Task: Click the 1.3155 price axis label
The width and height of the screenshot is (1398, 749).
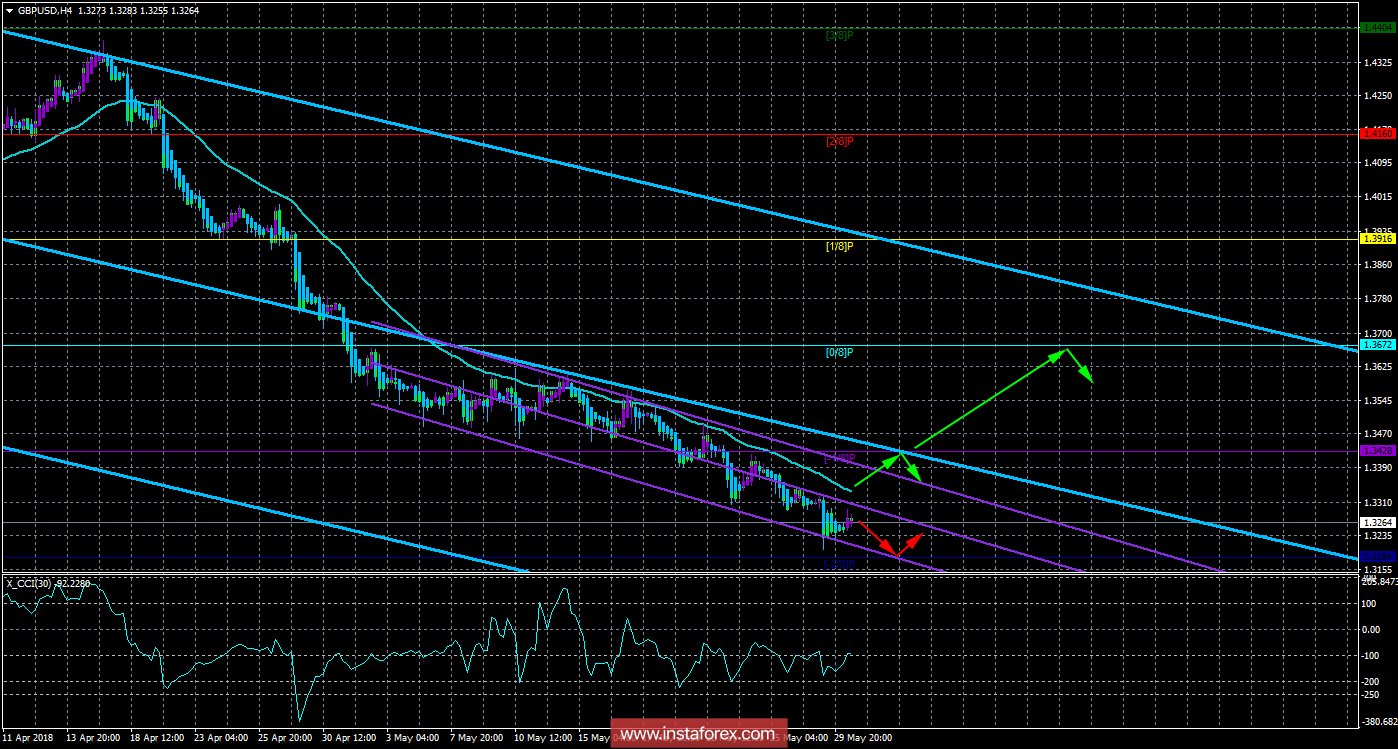Action: (x=1377, y=570)
